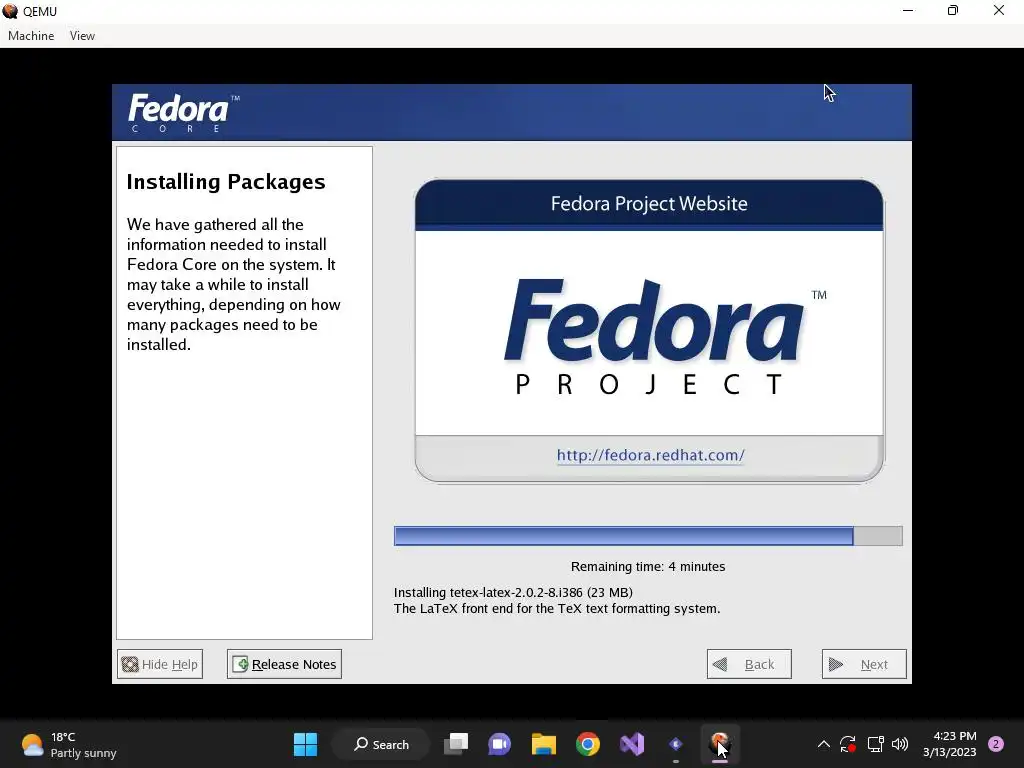Open the clock and date panel
This screenshot has height=768, width=1024.
click(x=950, y=744)
